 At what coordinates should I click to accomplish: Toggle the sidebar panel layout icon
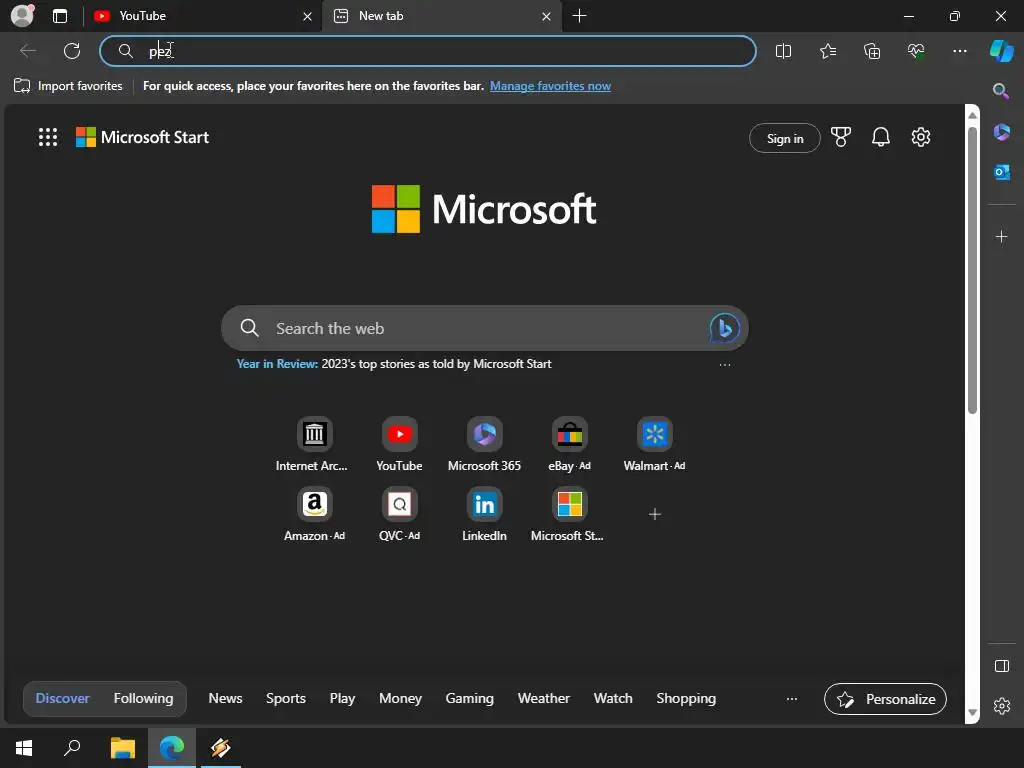click(x=1001, y=665)
